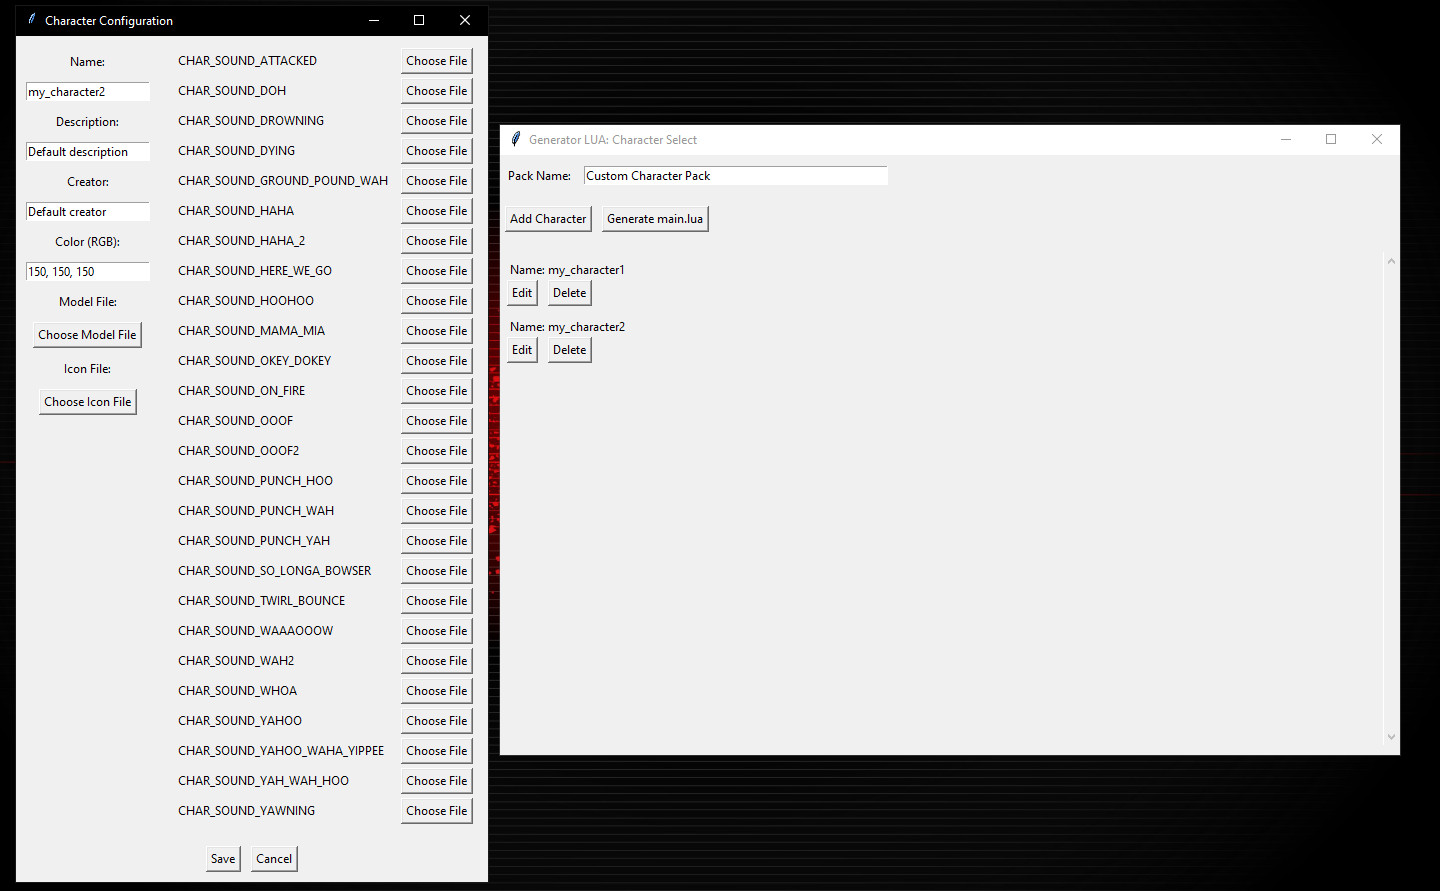Click the Color (RGB) input field

tap(88, 272)
